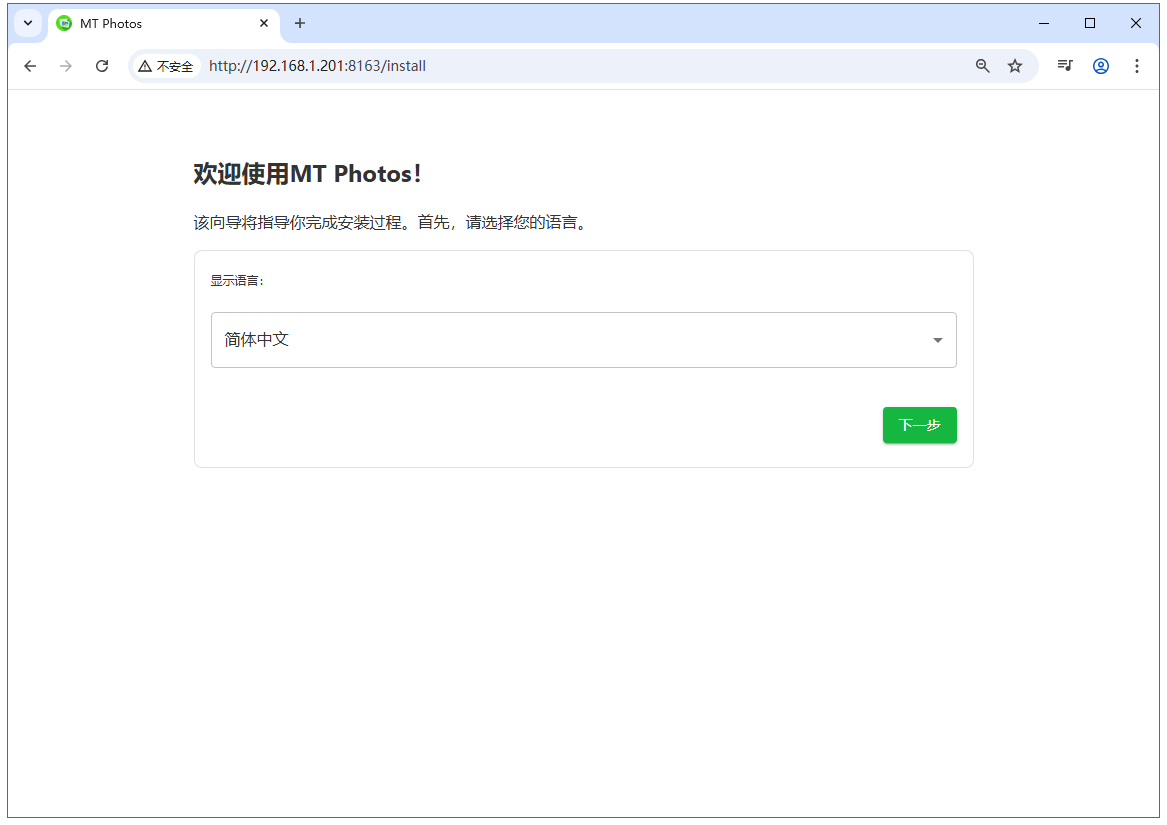
Task: Go back with browser back arrow
Action: [x=30, y=66]
